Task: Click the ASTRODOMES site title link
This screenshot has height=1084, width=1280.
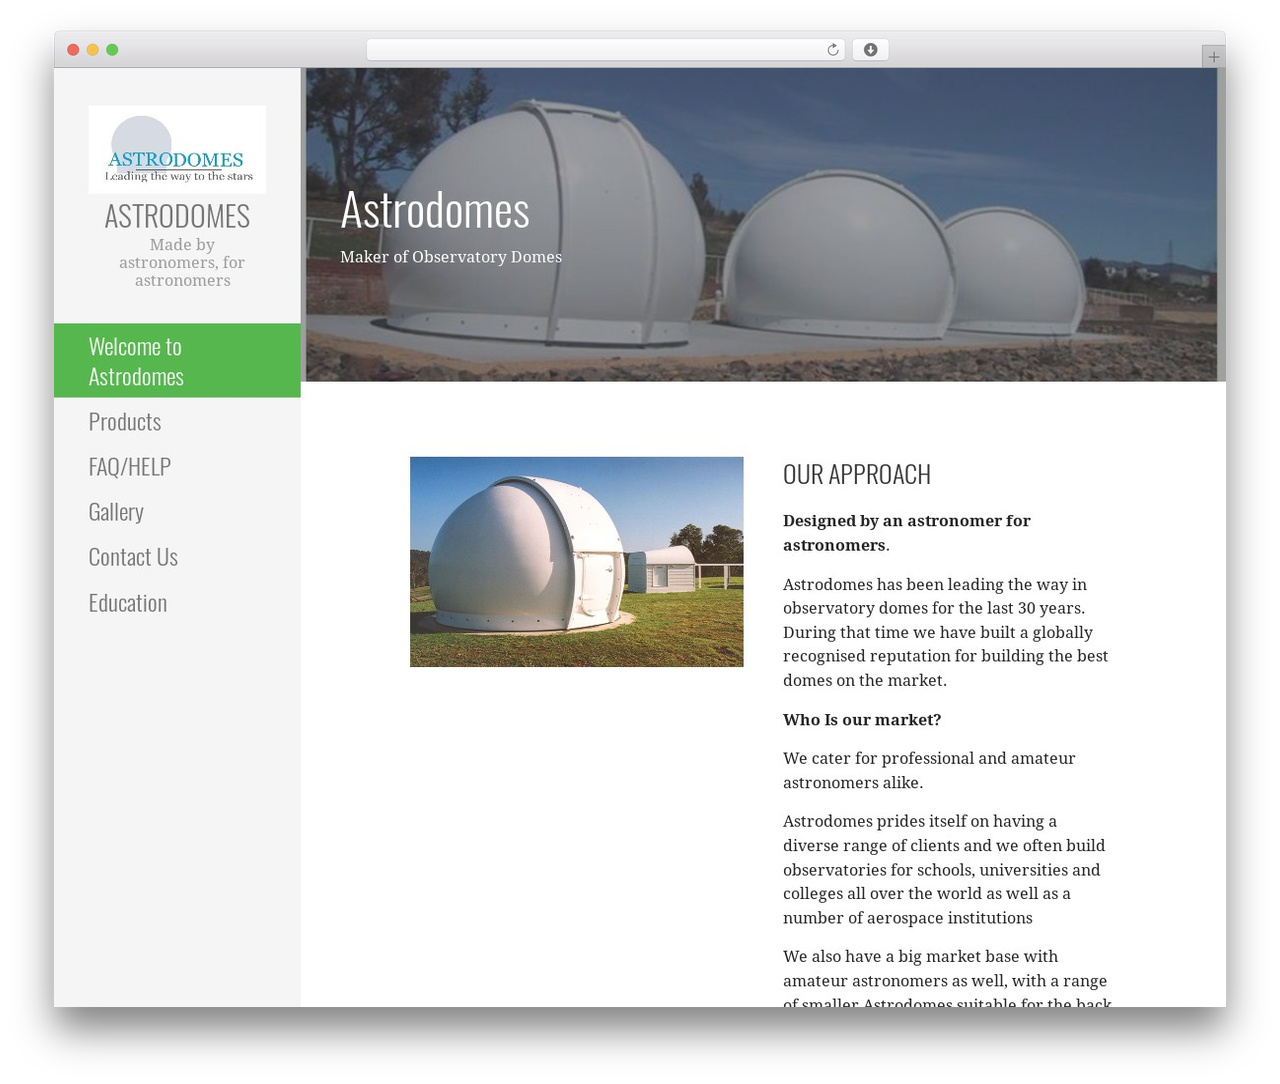Action: tap(177, 216)
